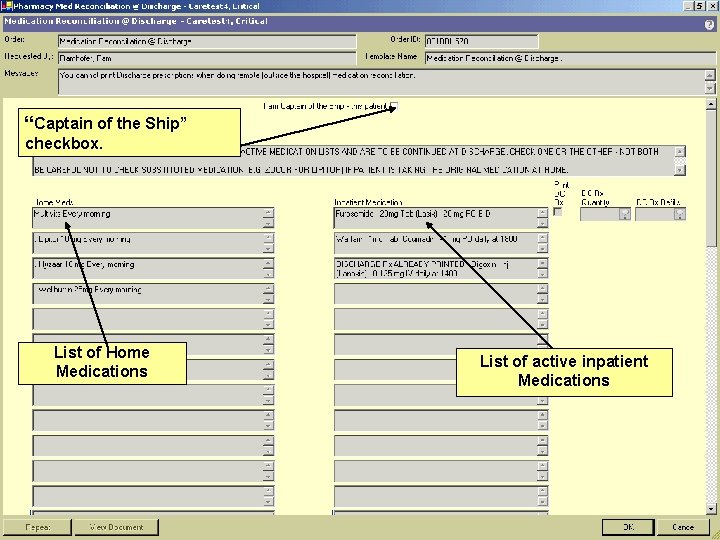
Task: Click the Repeat button
Action: coord(38,527)
